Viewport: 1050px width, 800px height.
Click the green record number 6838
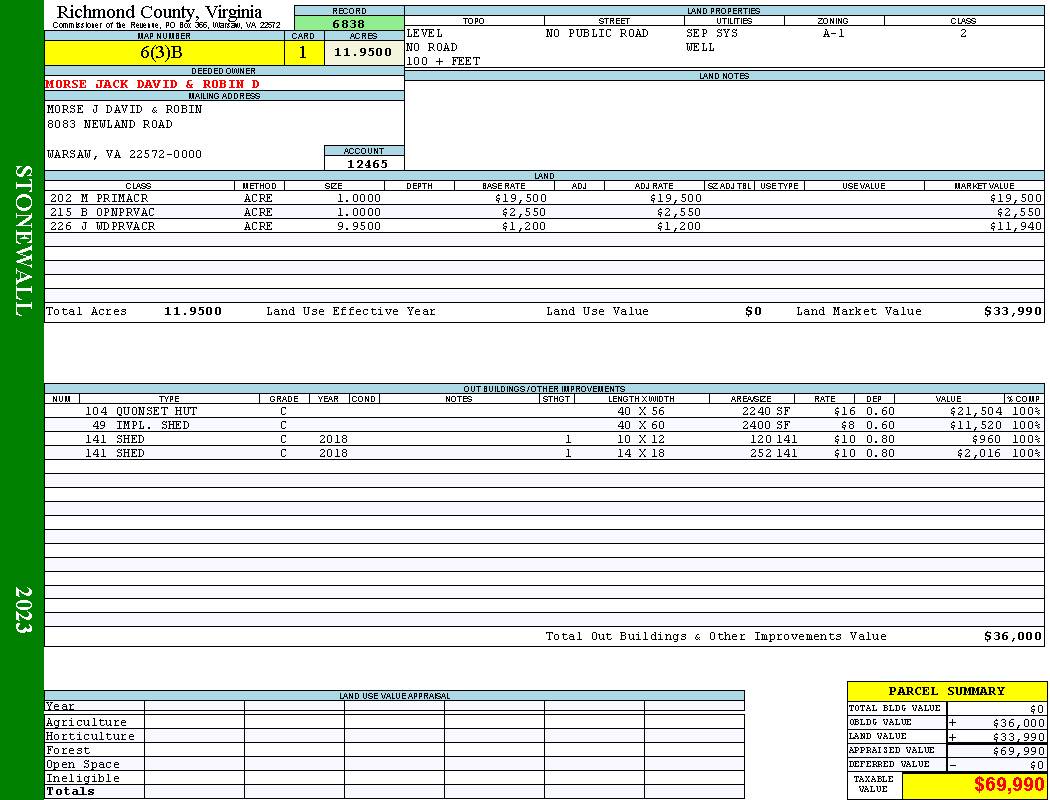[x=349, y=23]
